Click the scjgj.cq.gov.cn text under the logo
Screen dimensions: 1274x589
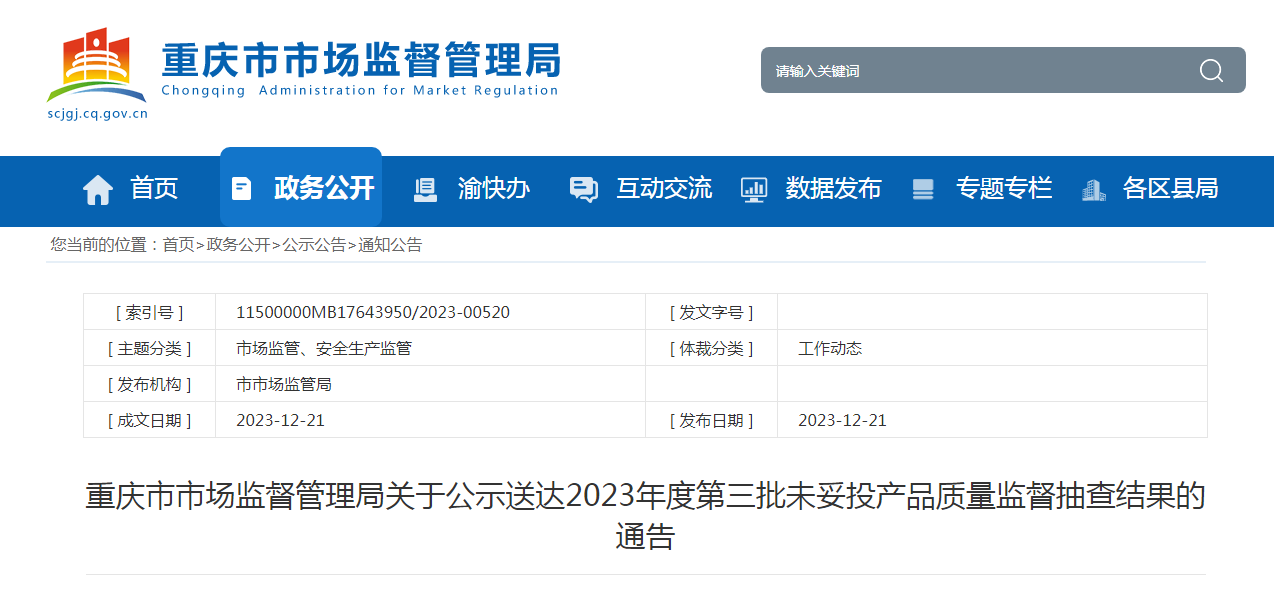pyautogui.click(x=97, y=113)
